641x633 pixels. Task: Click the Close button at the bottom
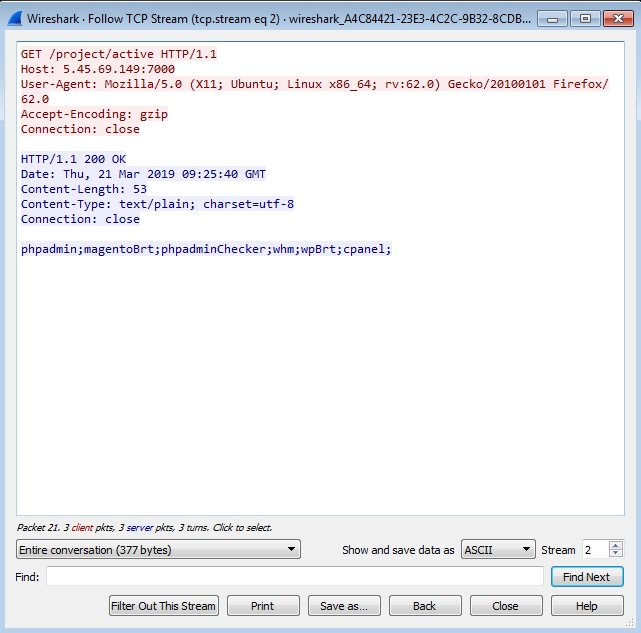(x=506, y=606)
